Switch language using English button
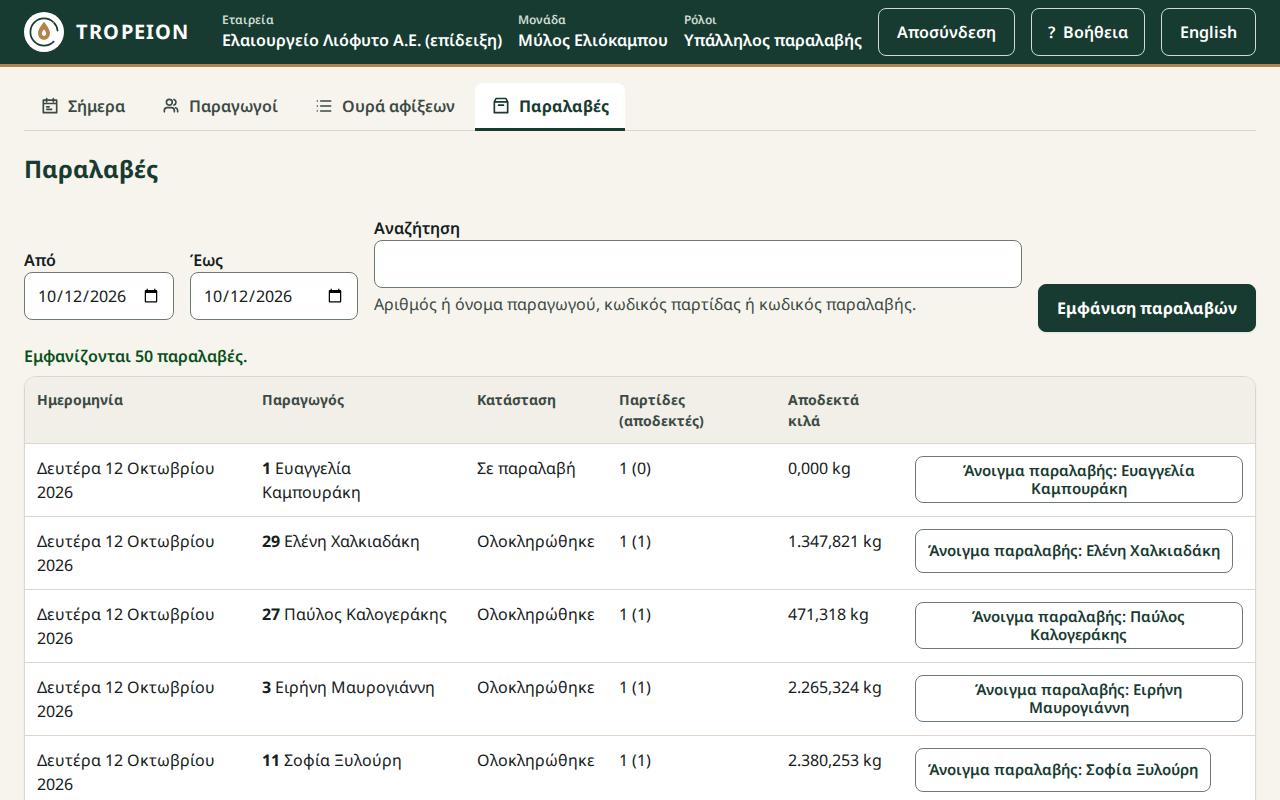The height and width of the screenshot is (800, 1280). pyautogui.click(x=1208, y=32)
